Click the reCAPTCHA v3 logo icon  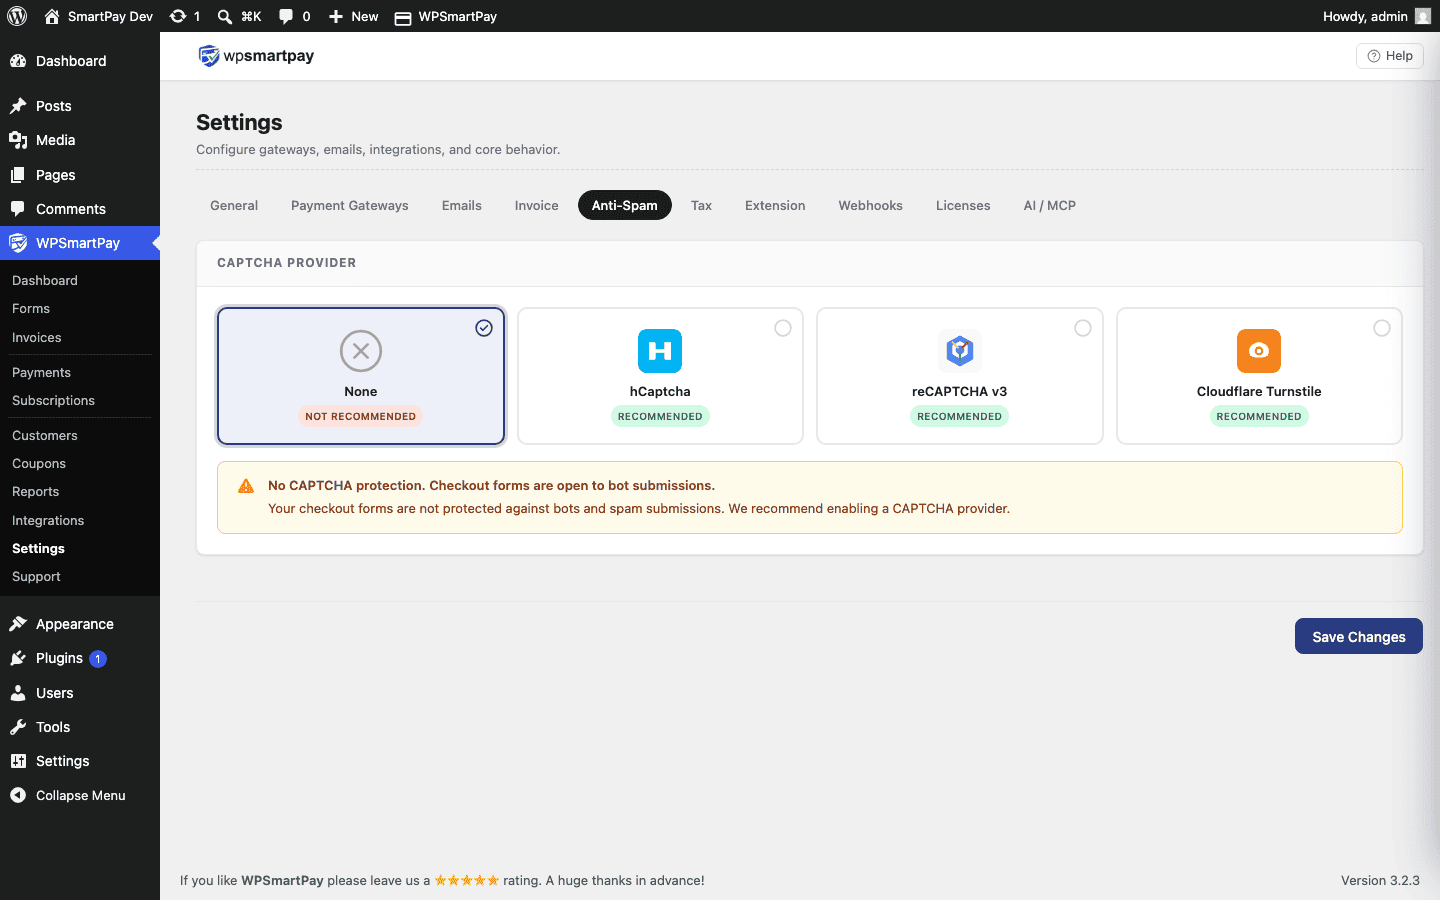(x=960, y=351)
